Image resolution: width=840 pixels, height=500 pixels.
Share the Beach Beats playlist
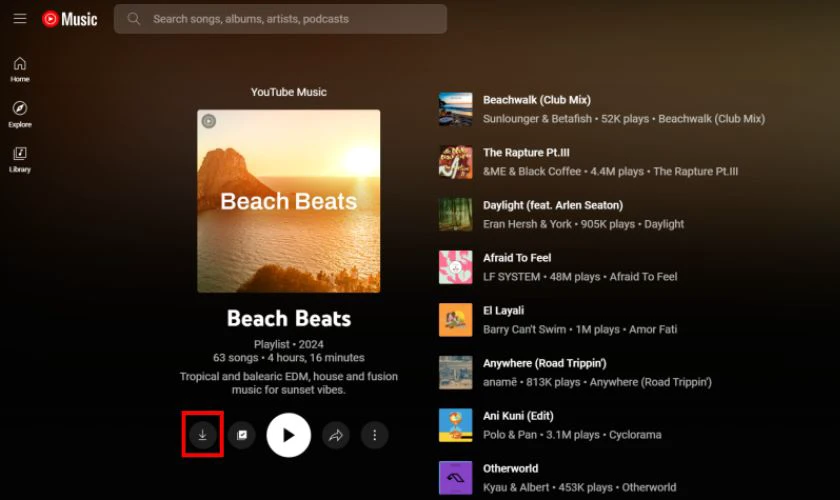pos(336,435)
